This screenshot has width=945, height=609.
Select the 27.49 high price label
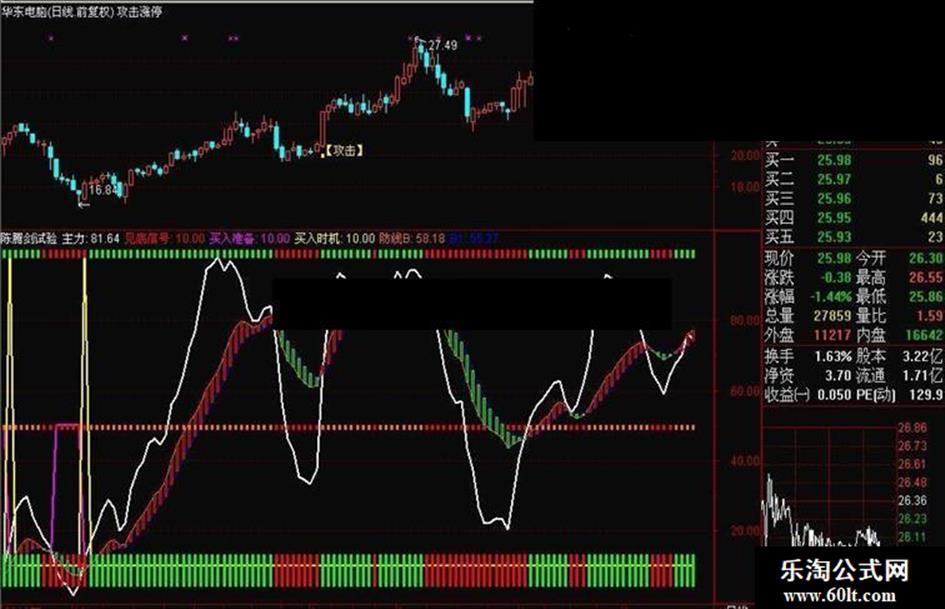click(442, 45)
